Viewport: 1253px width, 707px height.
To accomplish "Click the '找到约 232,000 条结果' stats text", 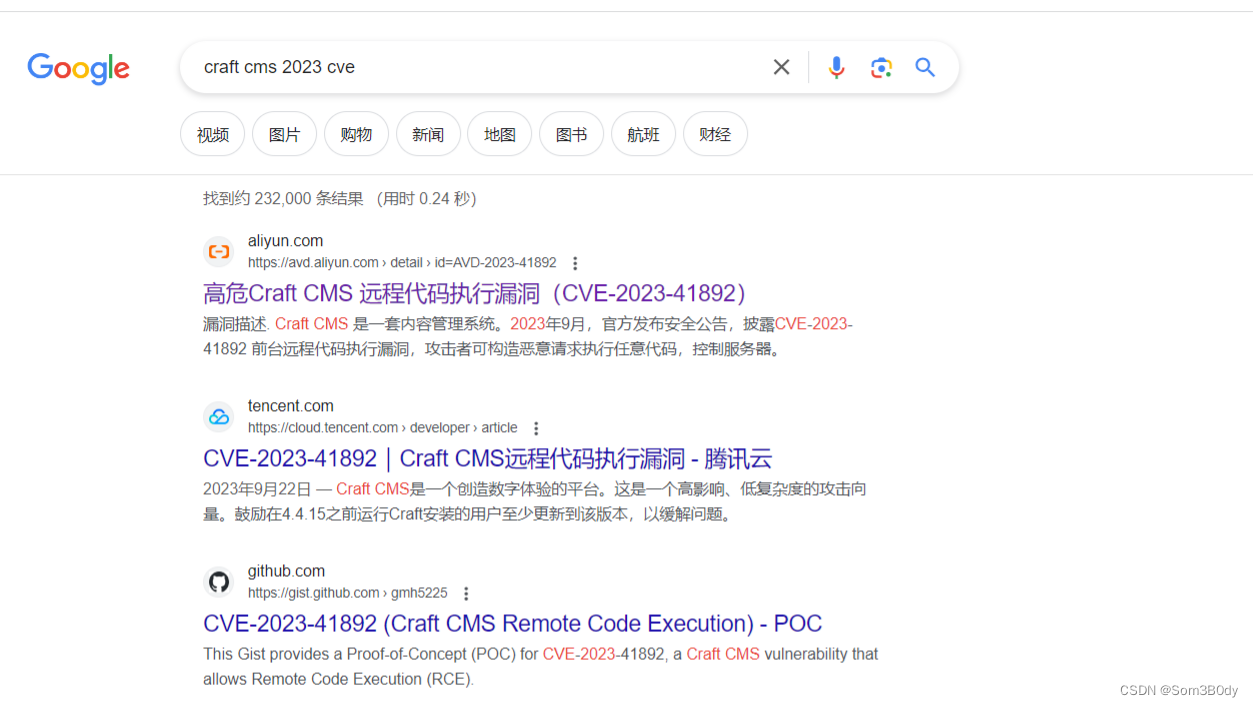I will 340,199.
